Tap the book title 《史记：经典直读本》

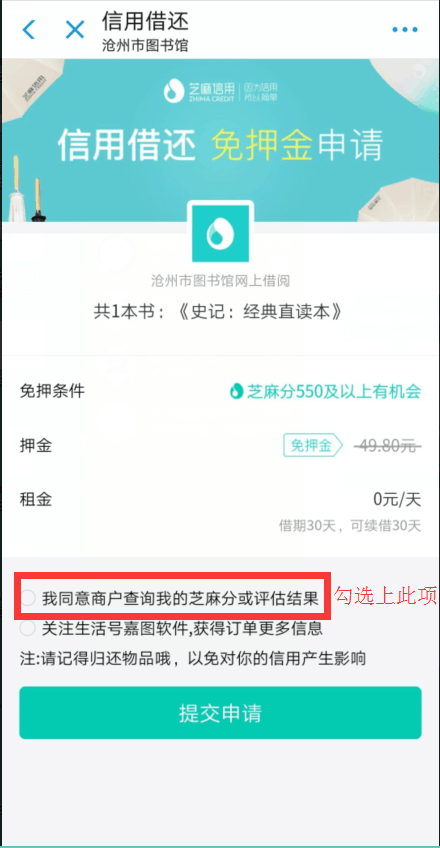(260, 312)
